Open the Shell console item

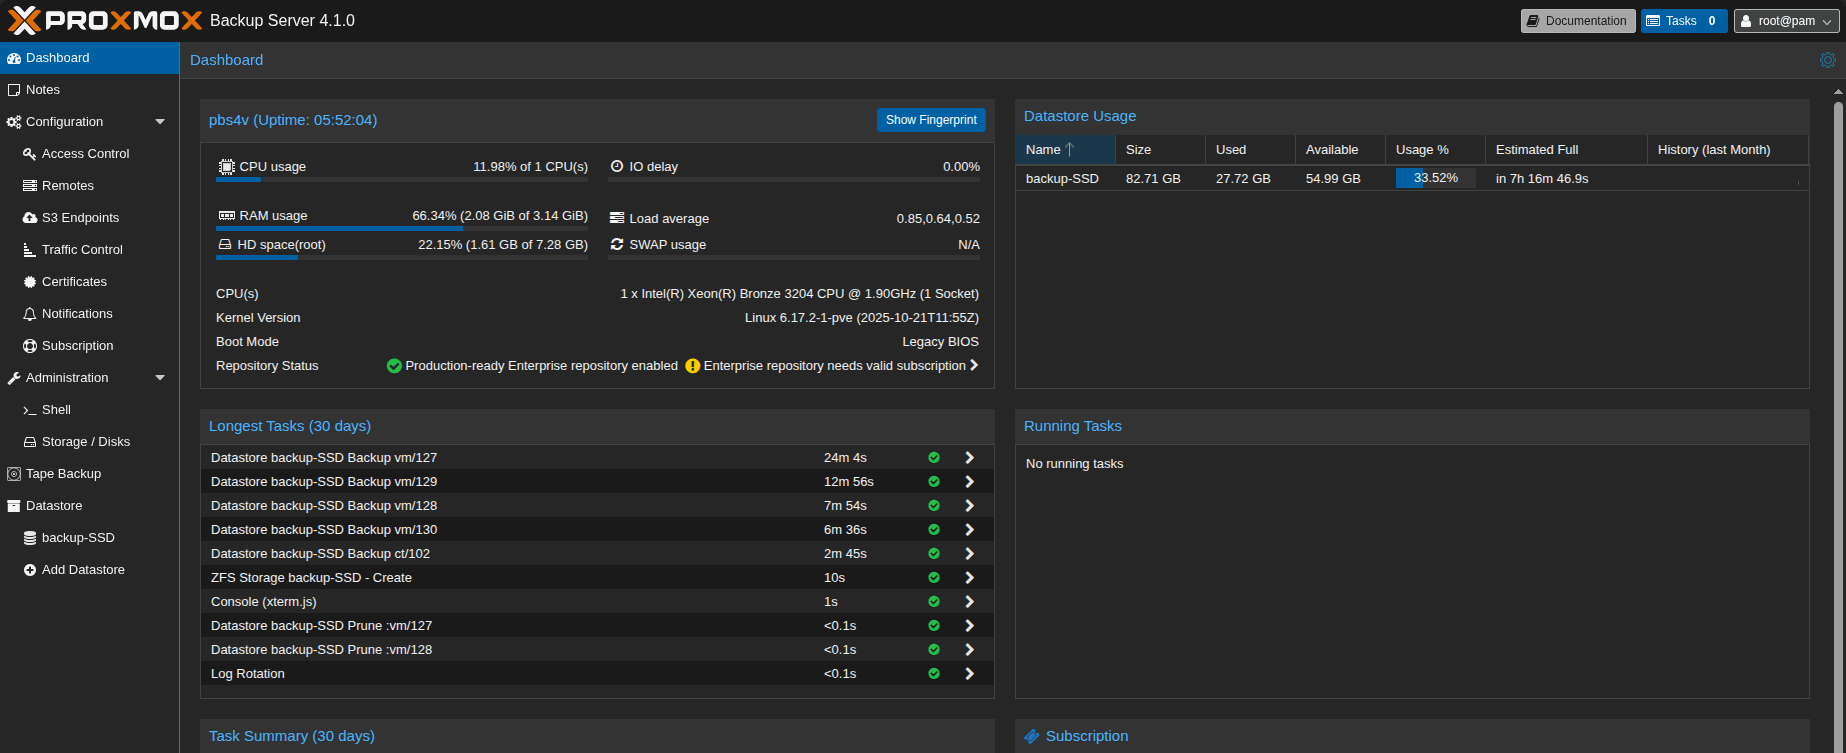click(90, 410)
